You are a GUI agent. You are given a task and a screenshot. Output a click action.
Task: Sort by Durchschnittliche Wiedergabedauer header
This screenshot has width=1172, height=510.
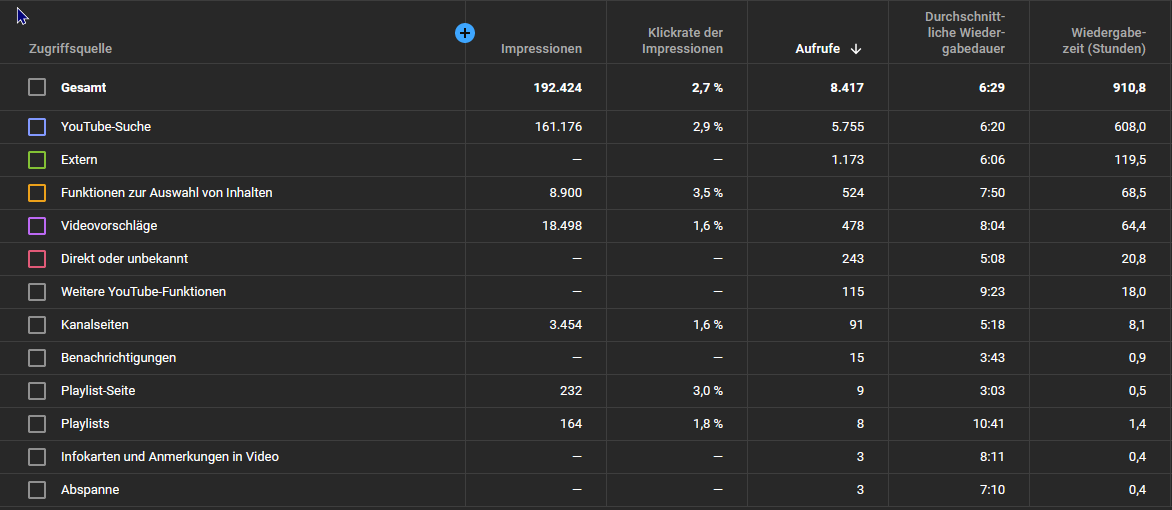coord(964,33)
